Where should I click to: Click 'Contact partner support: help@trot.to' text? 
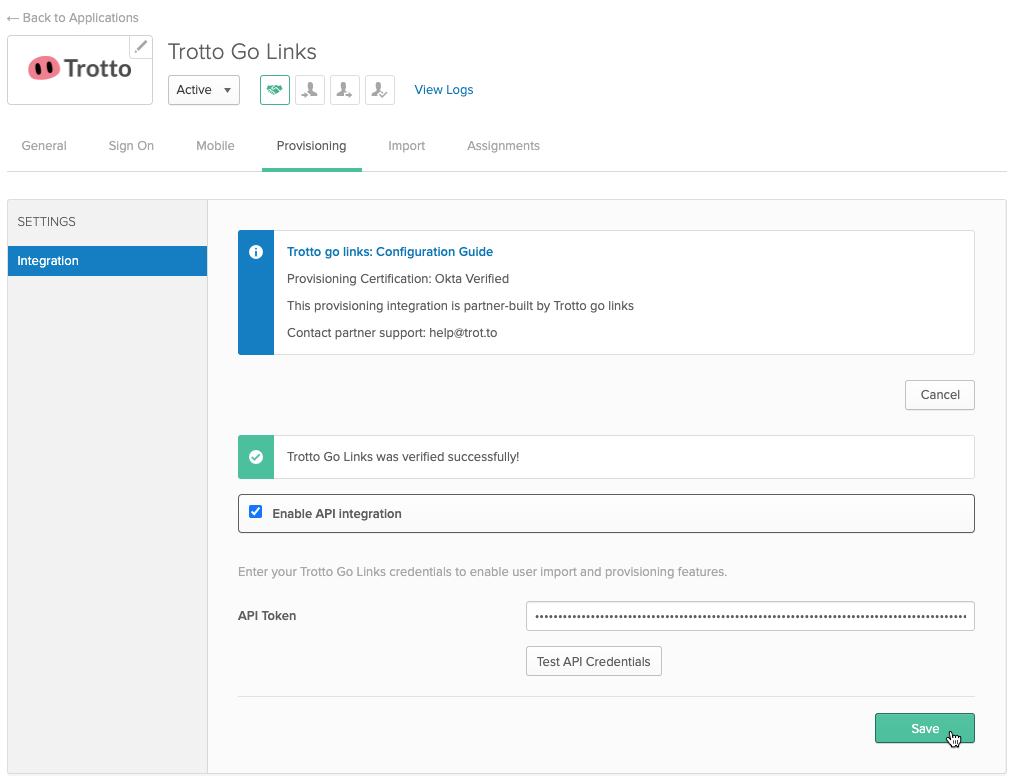pyautogui.click(x=392, y=333)
